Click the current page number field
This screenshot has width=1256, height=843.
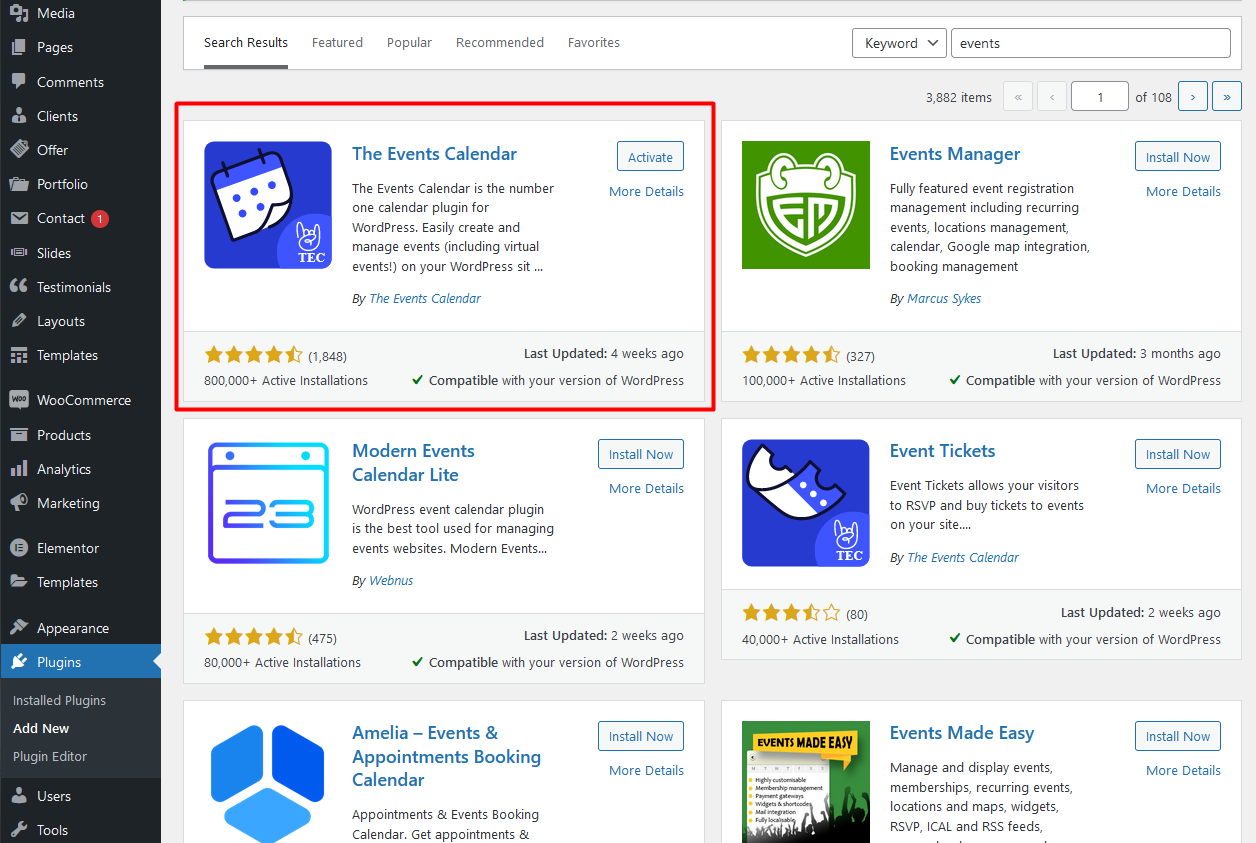pos(1100,97)
